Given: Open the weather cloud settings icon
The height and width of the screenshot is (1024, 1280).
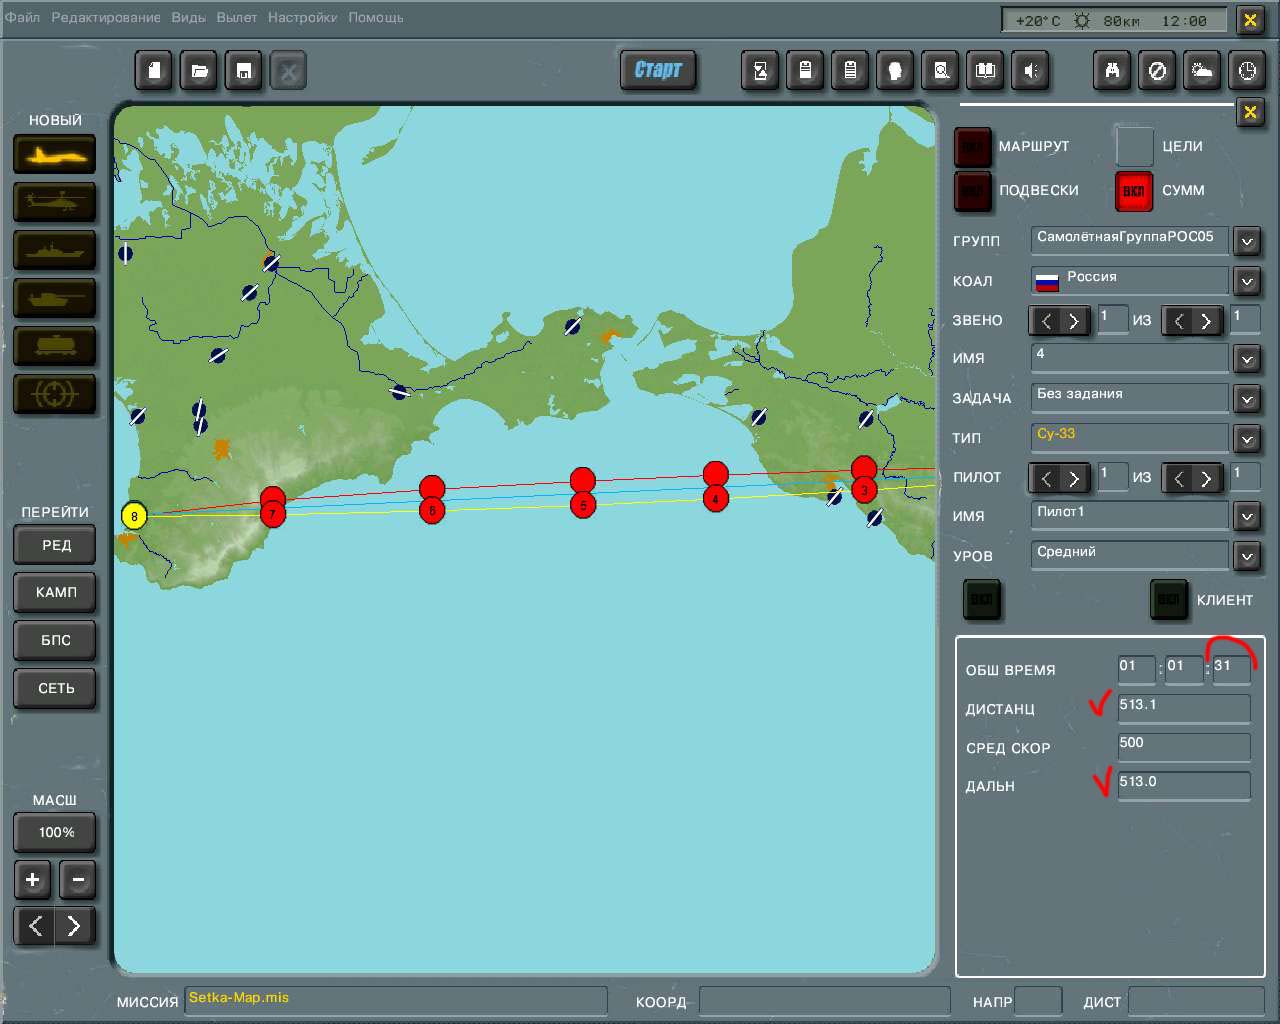Looking at the screenshot, I should coord(1202,71).
